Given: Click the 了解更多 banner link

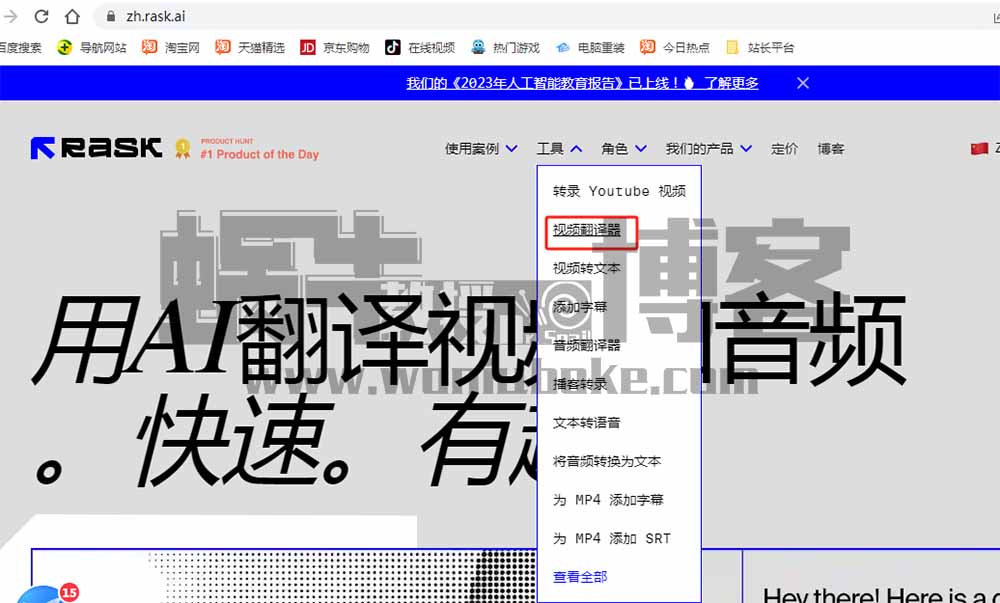Looking at the screenshot, I should point(731,83).
